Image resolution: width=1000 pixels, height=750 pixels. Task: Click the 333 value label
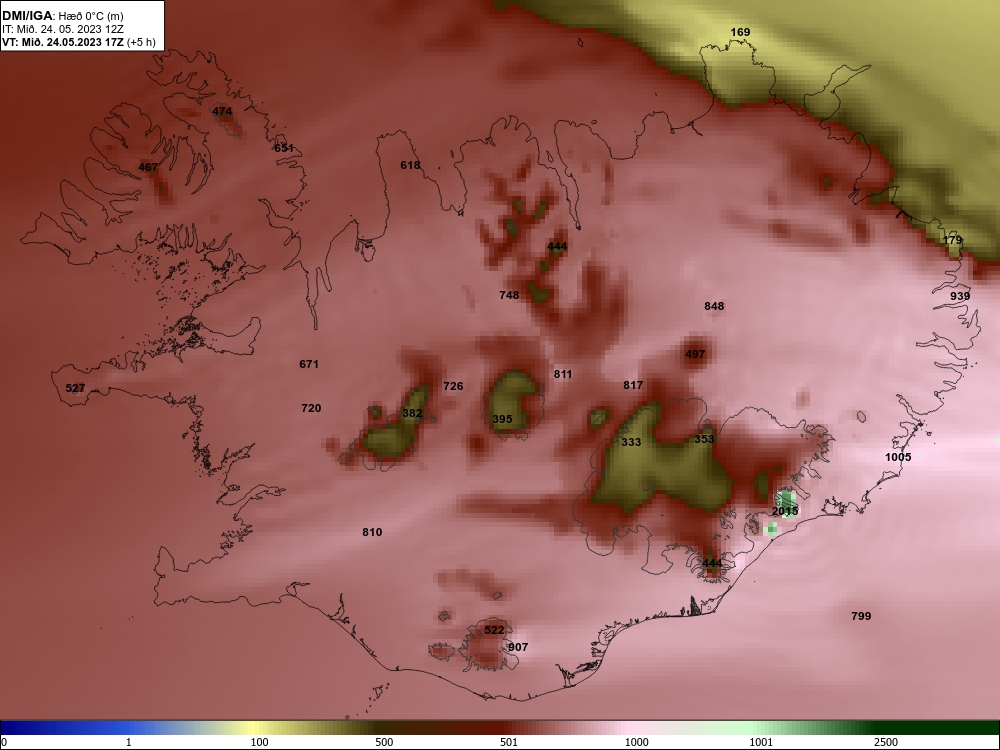[x=631, y=442]
